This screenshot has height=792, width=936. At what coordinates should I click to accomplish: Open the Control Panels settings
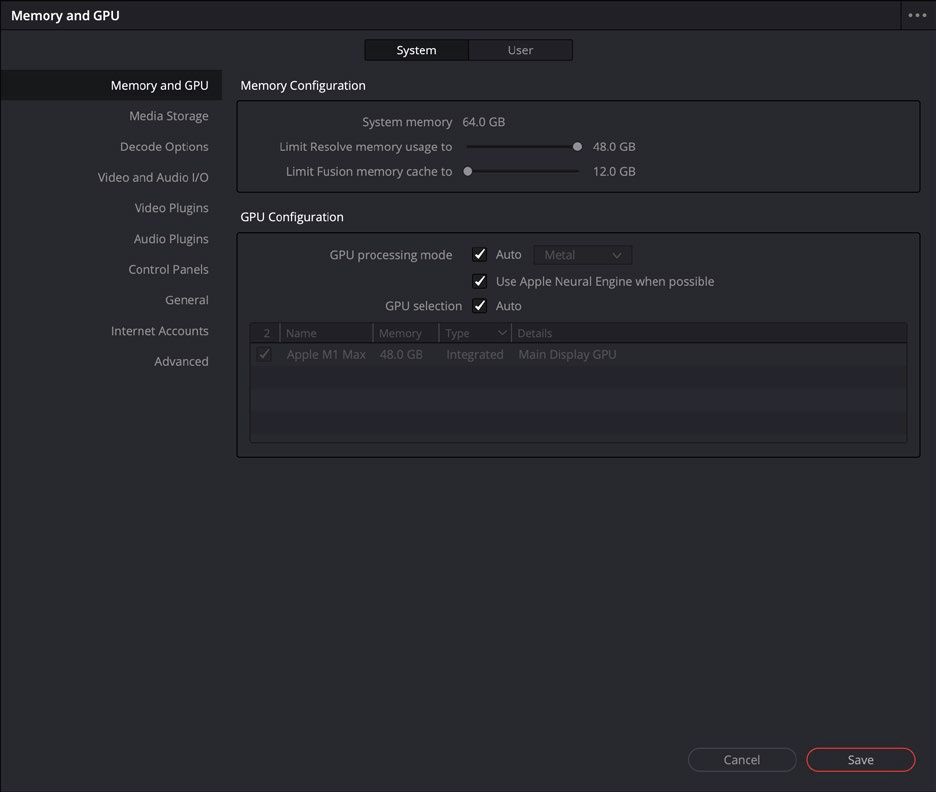pyautogui.click(x=168, y=269)
